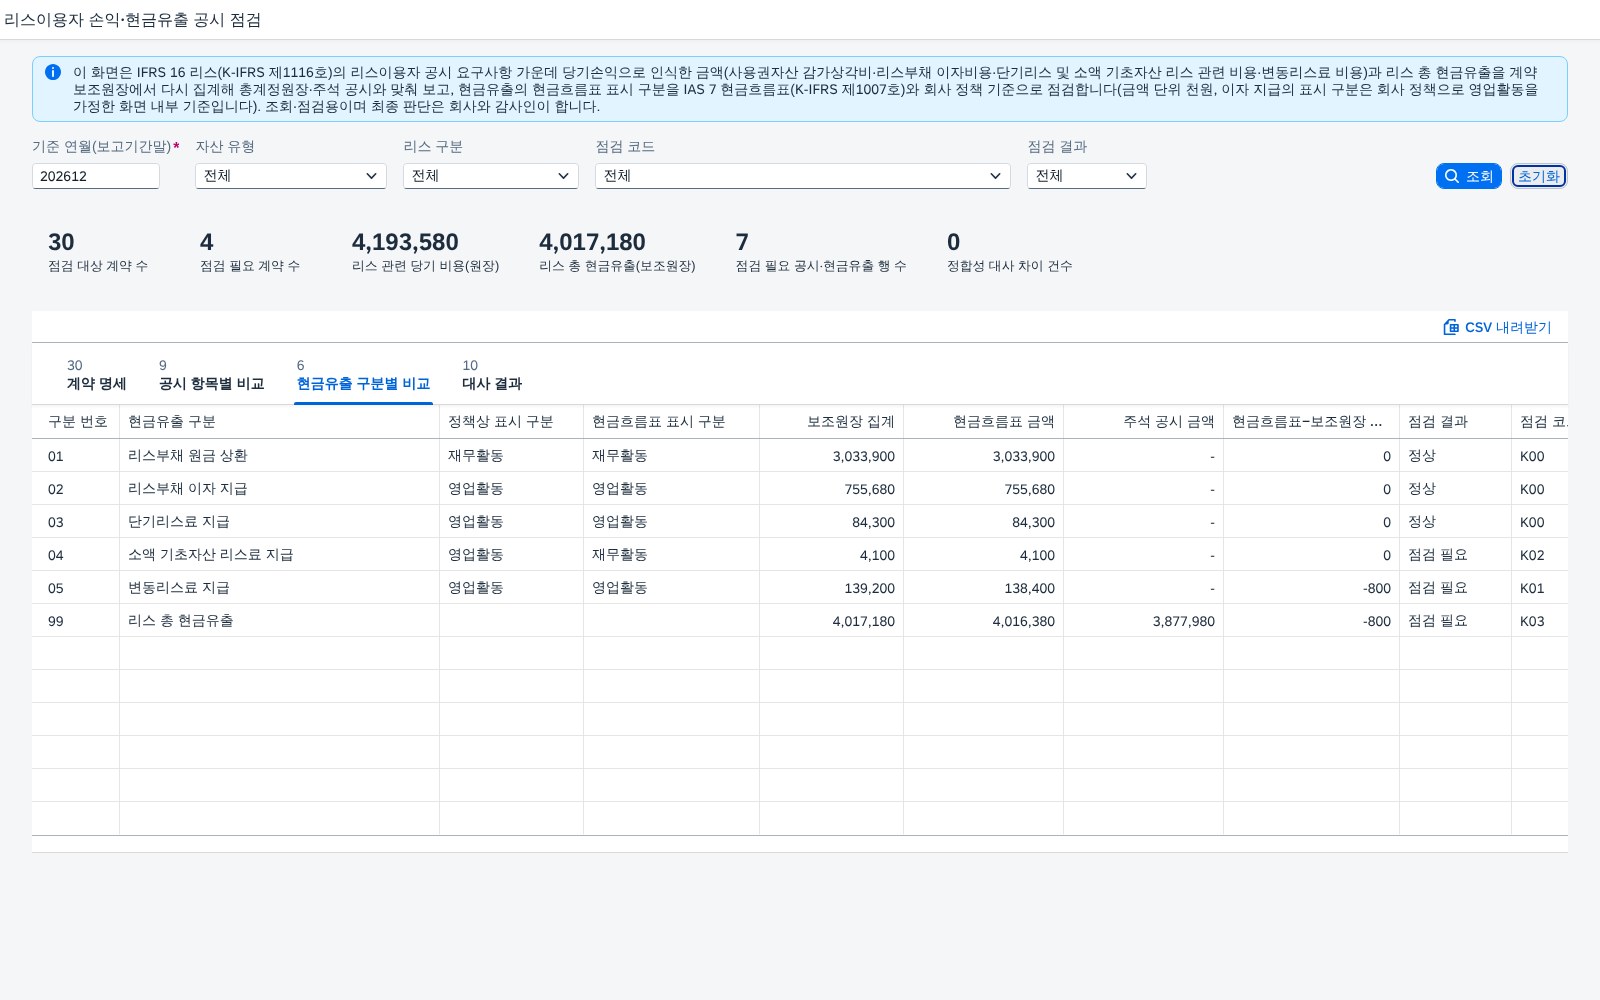The width and height of the screenshot is (1600, 1000).
Task: Open the 점검 결과 filter dropdown
Action: tap(1086, 176)
